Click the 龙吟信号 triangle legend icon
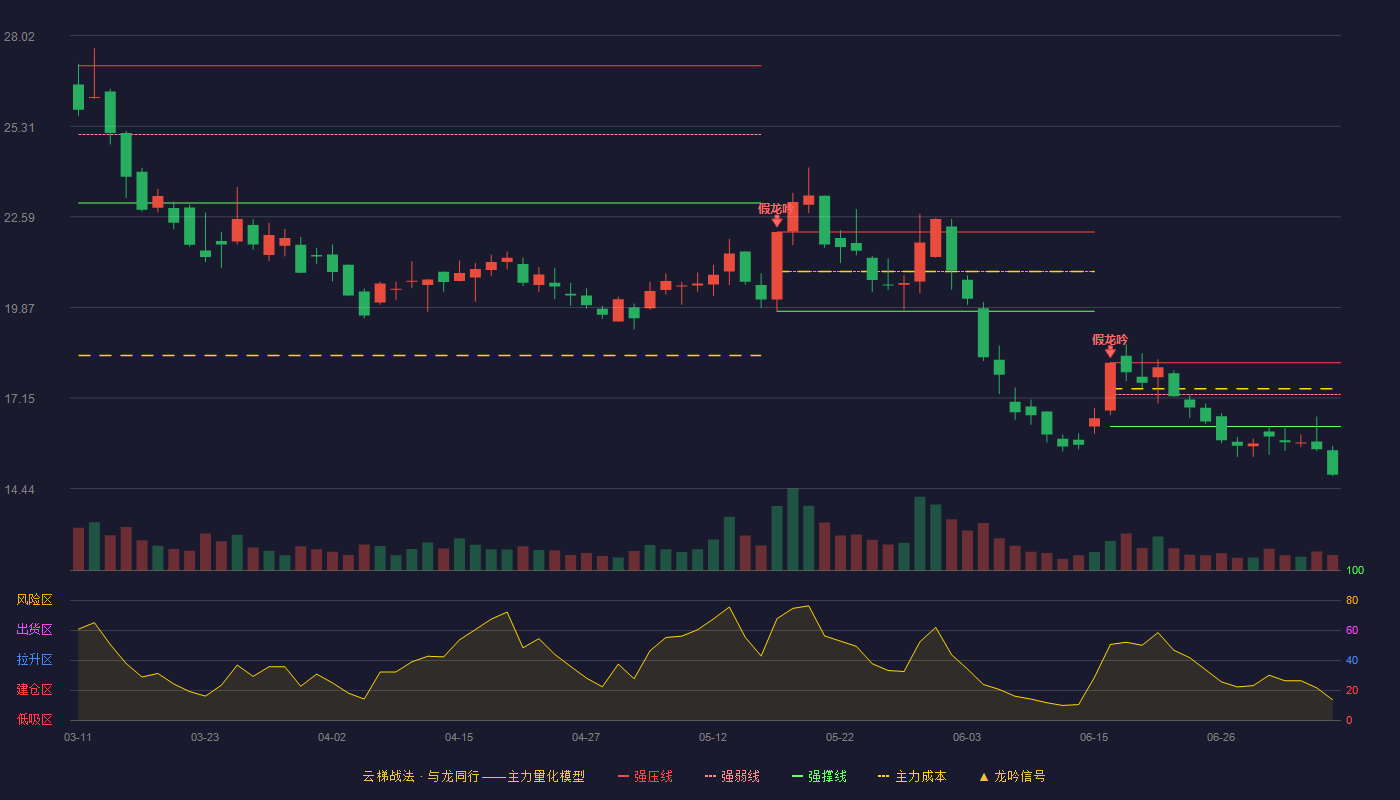This screenshot has height=800, width=1400. pyautogui.click(x=984, y=777)
